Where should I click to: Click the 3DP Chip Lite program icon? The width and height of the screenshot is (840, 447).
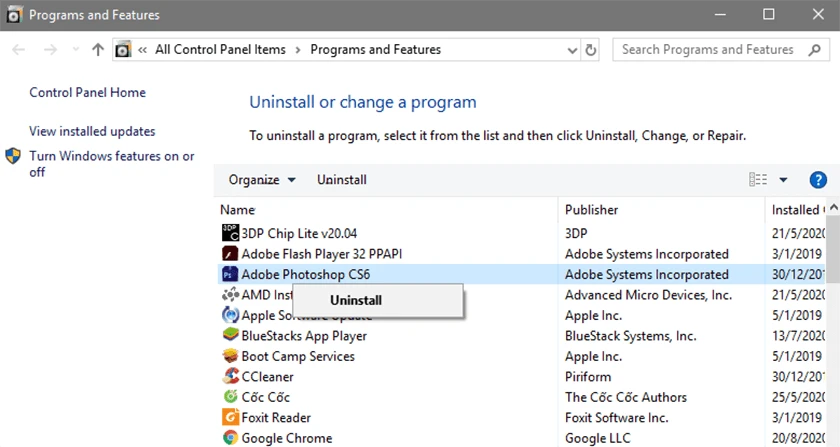(x=230, y=233)
